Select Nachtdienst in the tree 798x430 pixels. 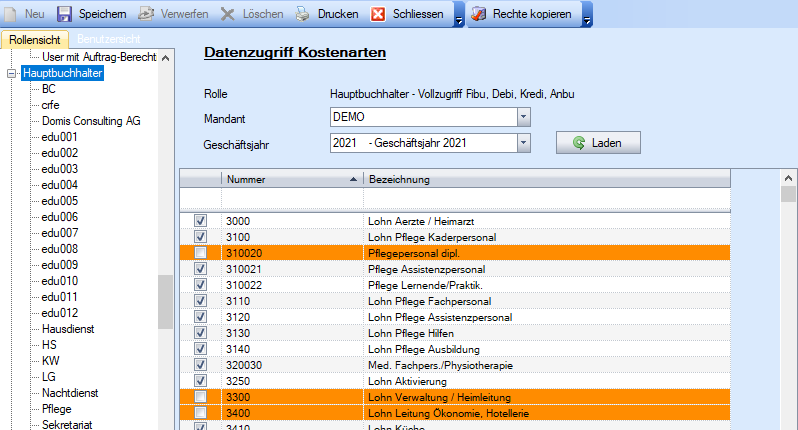70,393
